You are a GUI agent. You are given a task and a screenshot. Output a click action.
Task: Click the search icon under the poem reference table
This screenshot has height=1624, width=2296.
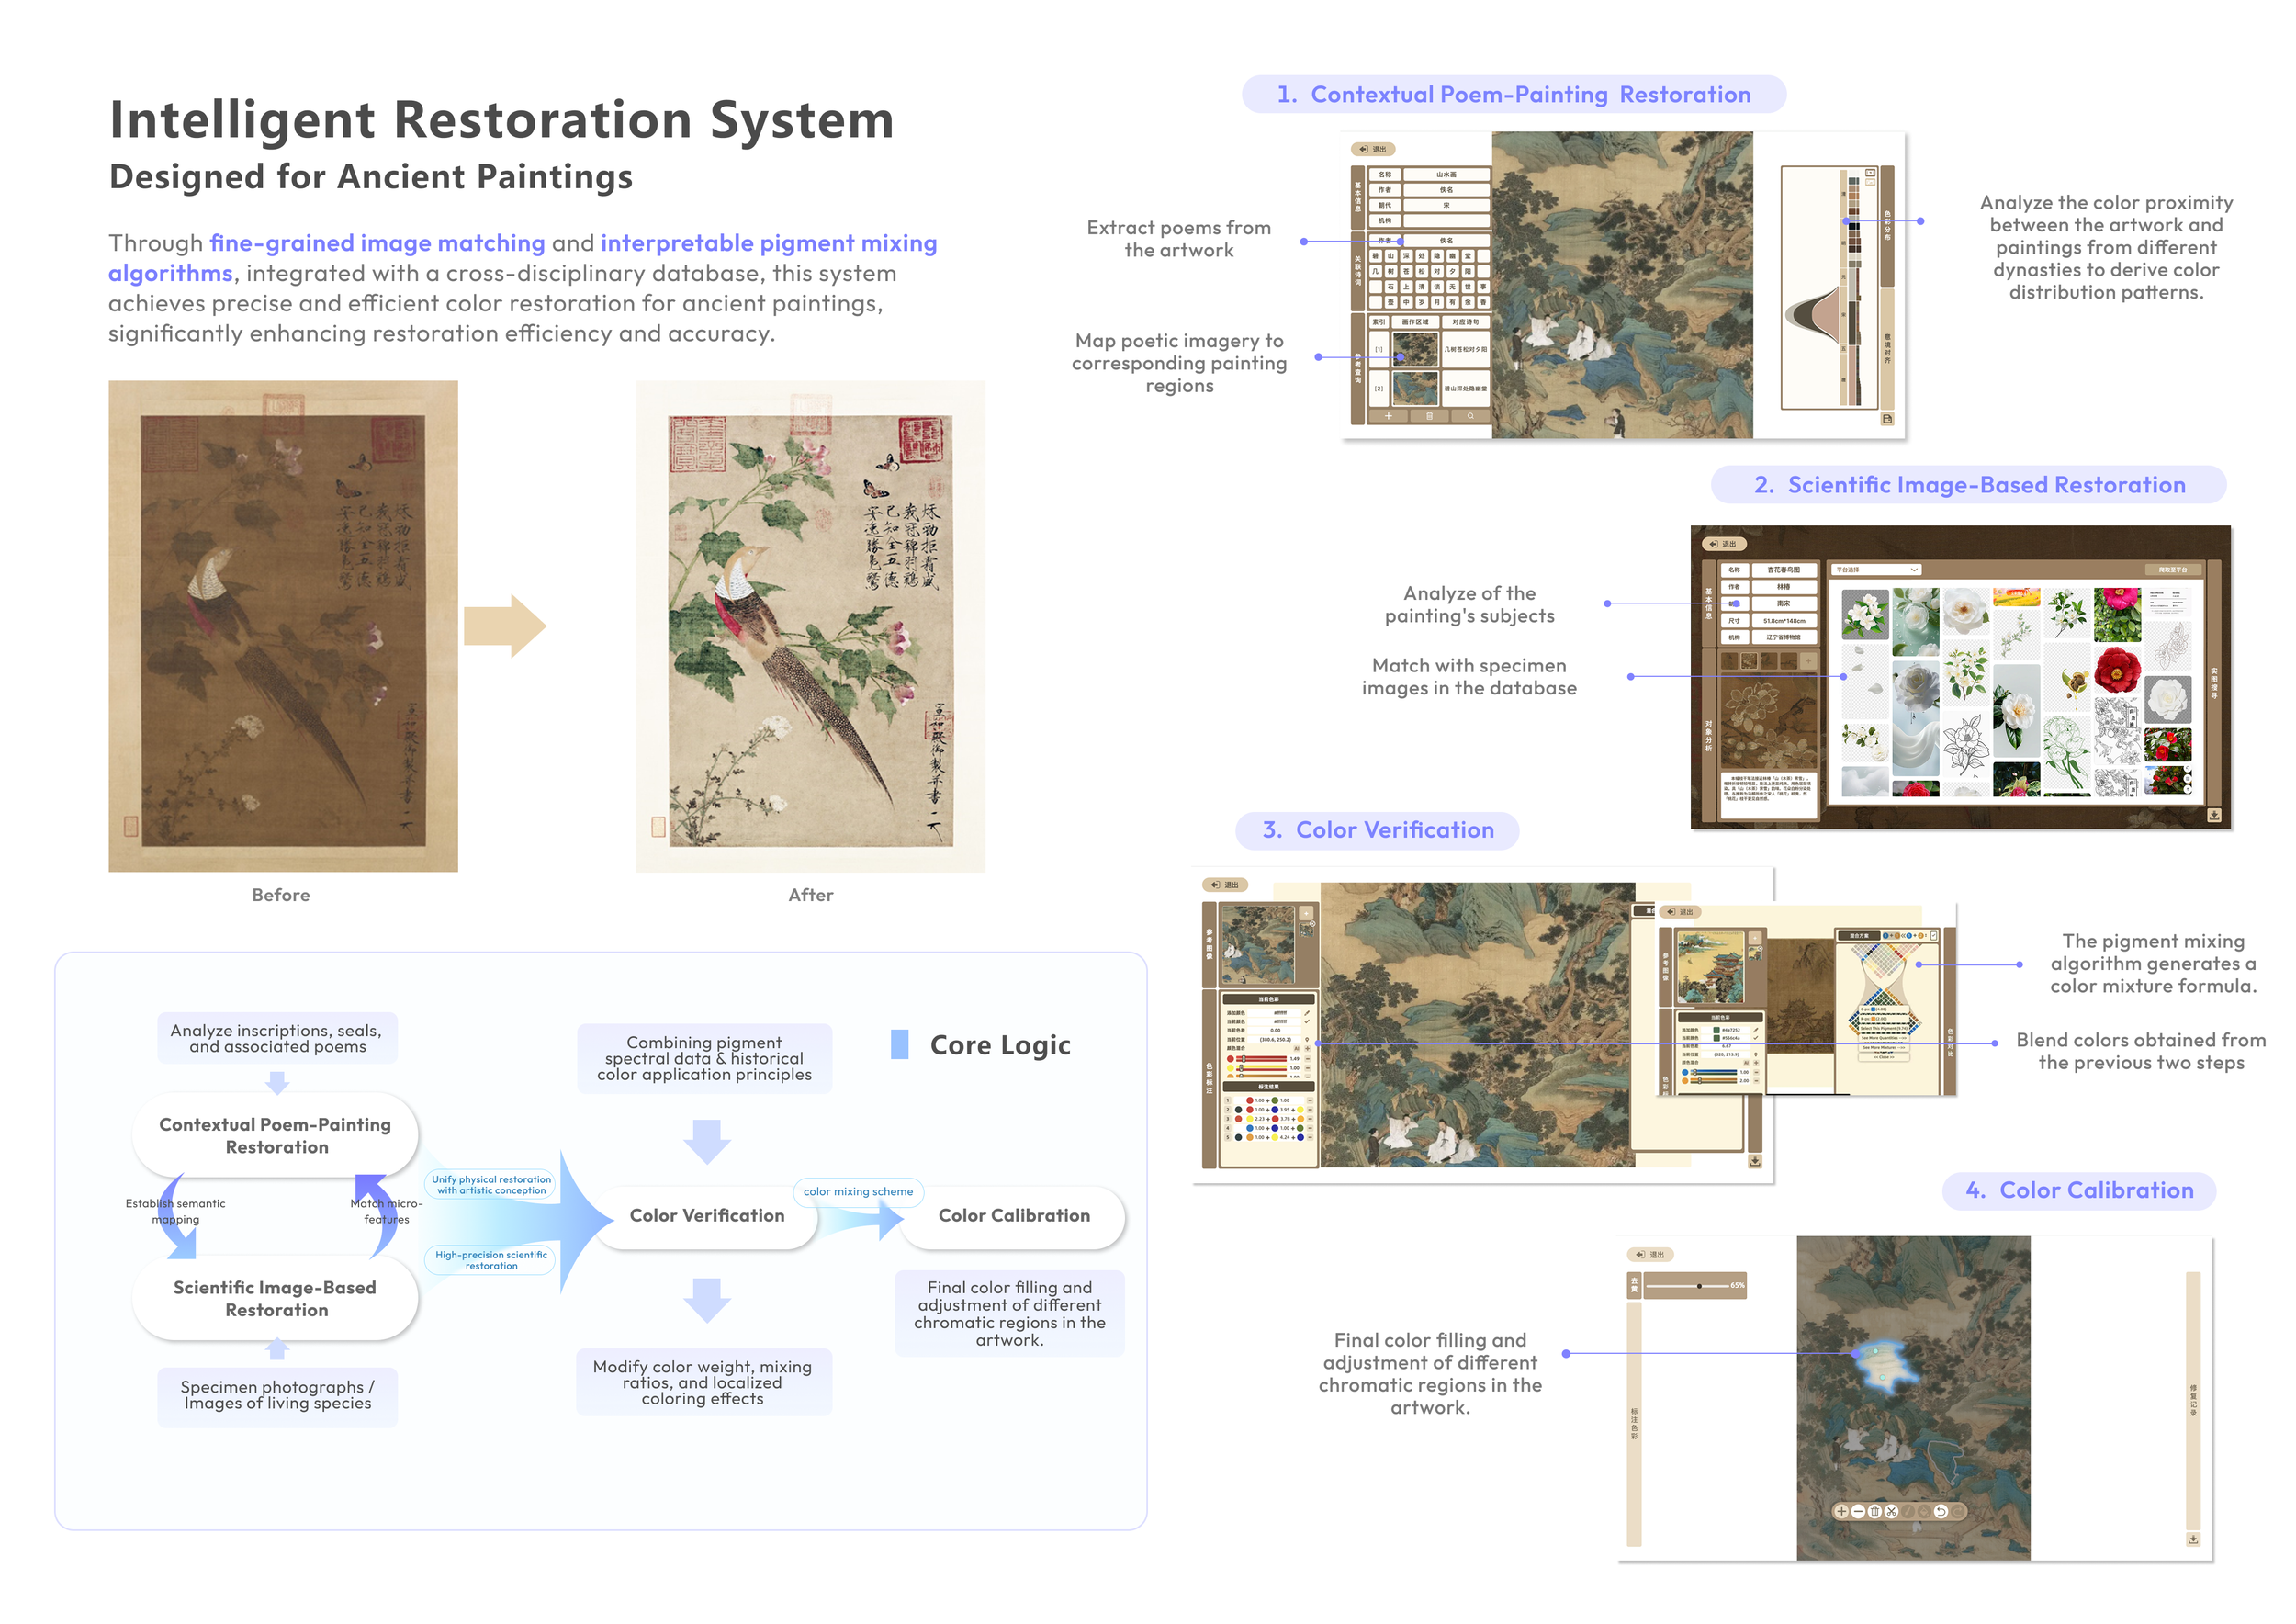click(x=1470, y=416)
